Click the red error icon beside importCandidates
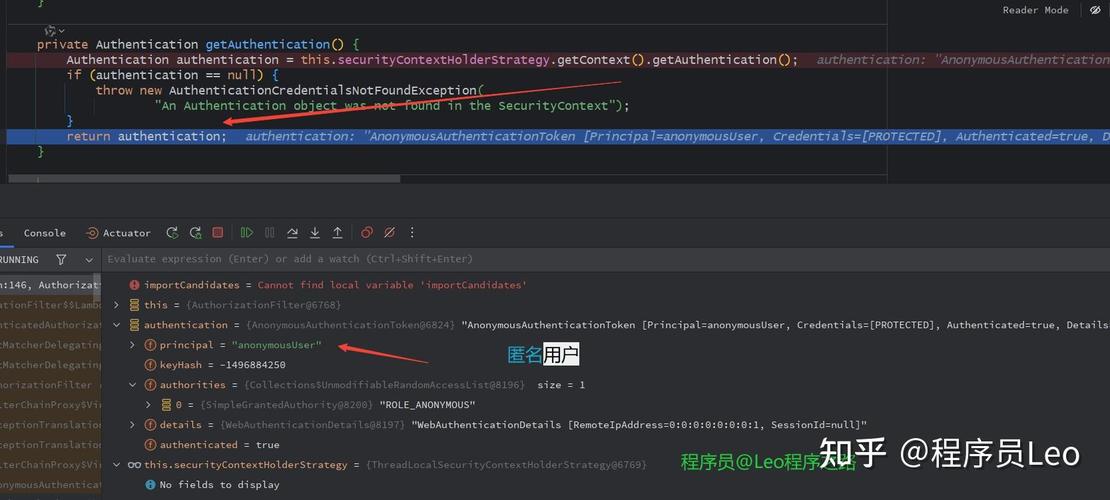Screen dimensions: 1110x500 point(135,285)
